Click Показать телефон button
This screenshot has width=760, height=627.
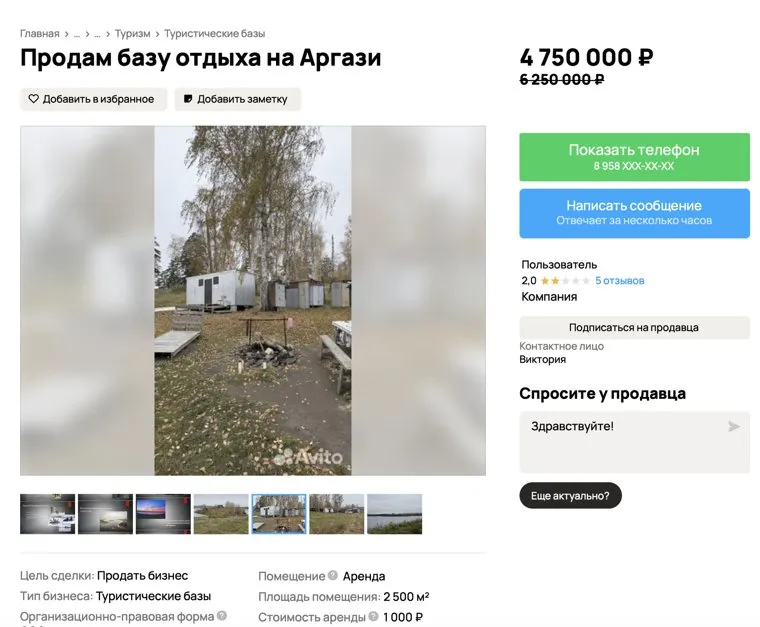click(x=634, y=157)
